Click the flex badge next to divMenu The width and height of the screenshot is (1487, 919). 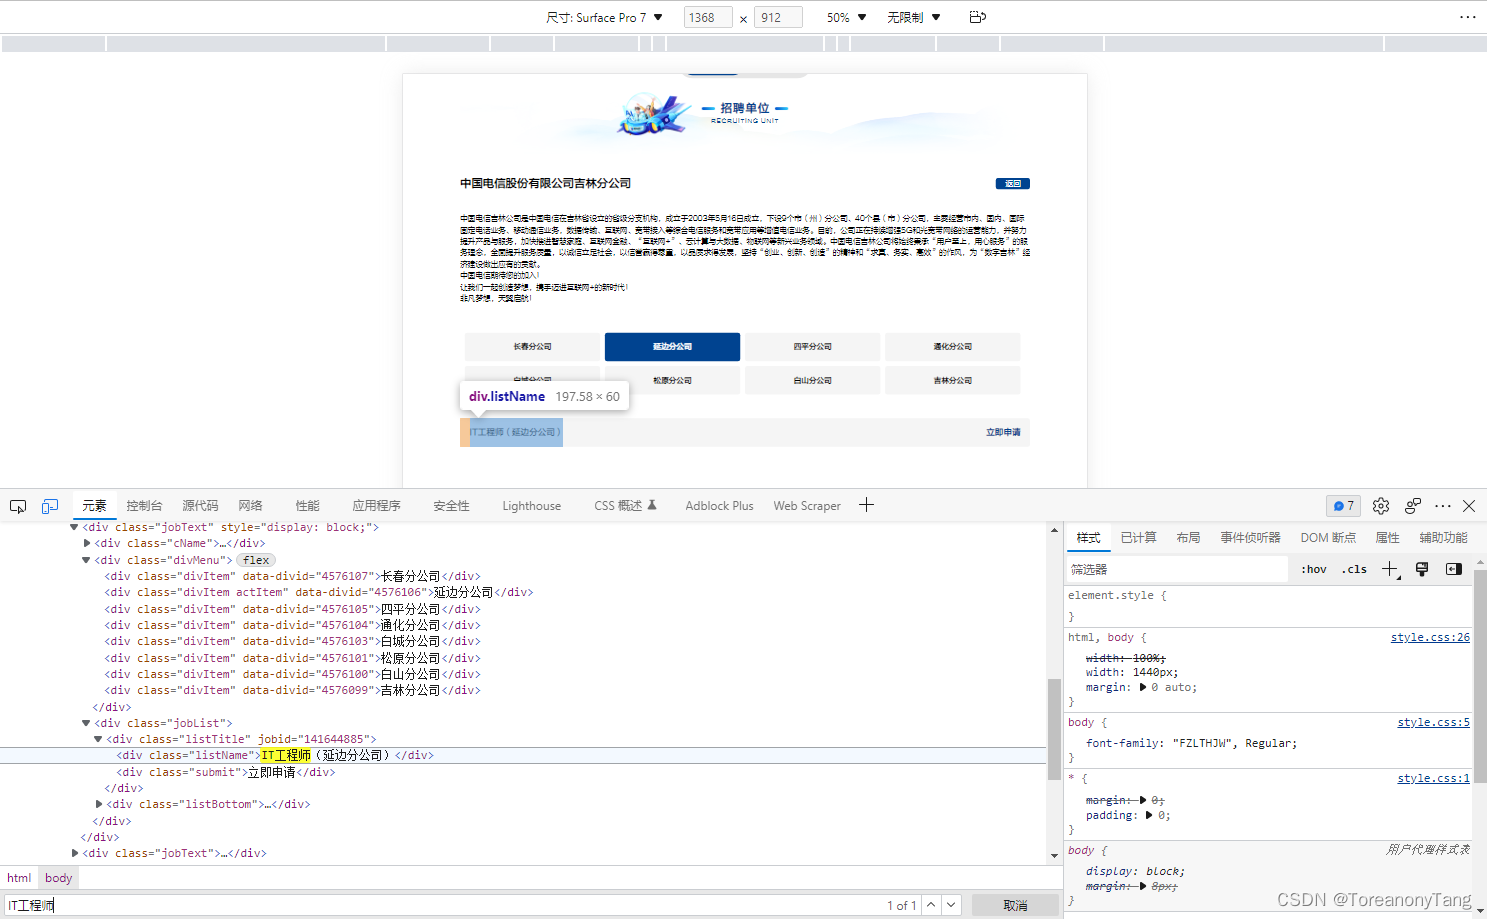[x=256, y=560]
